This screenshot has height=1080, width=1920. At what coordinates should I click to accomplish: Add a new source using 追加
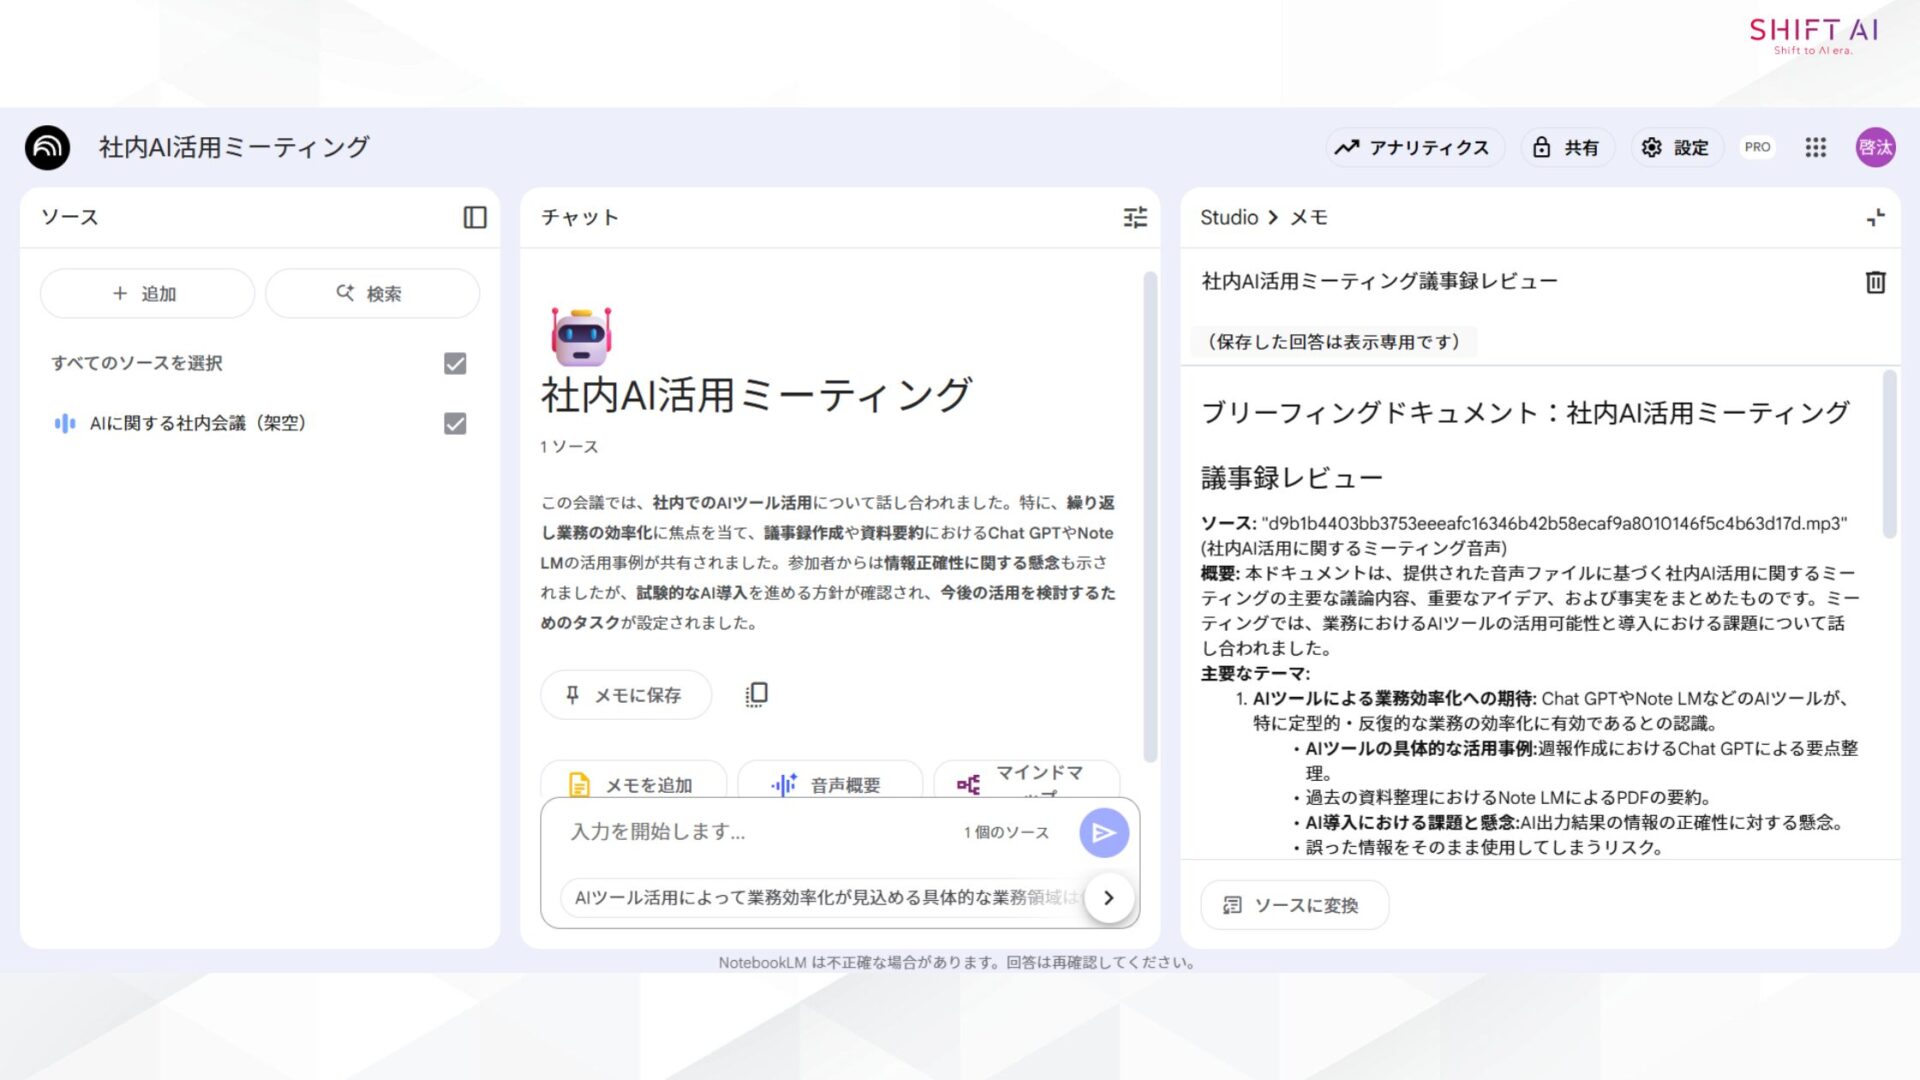click(146, 293)
